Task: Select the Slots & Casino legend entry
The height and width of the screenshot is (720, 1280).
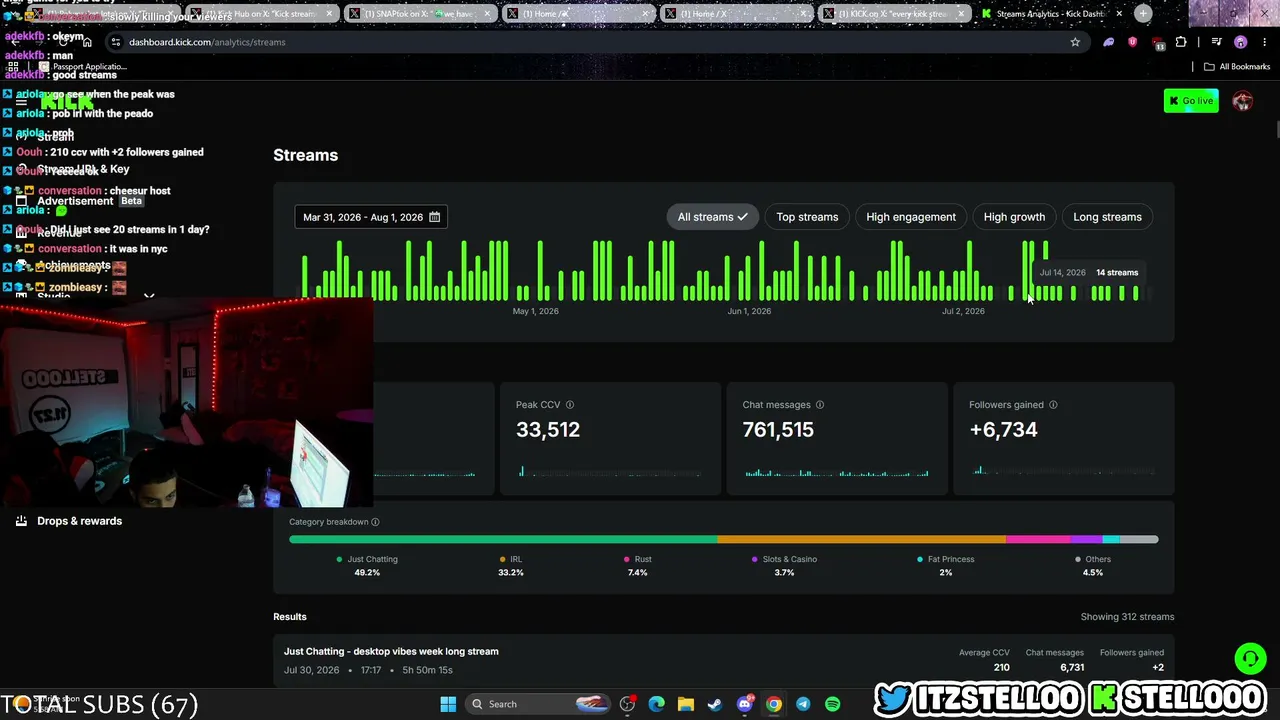Action: [x=784, y=566]
